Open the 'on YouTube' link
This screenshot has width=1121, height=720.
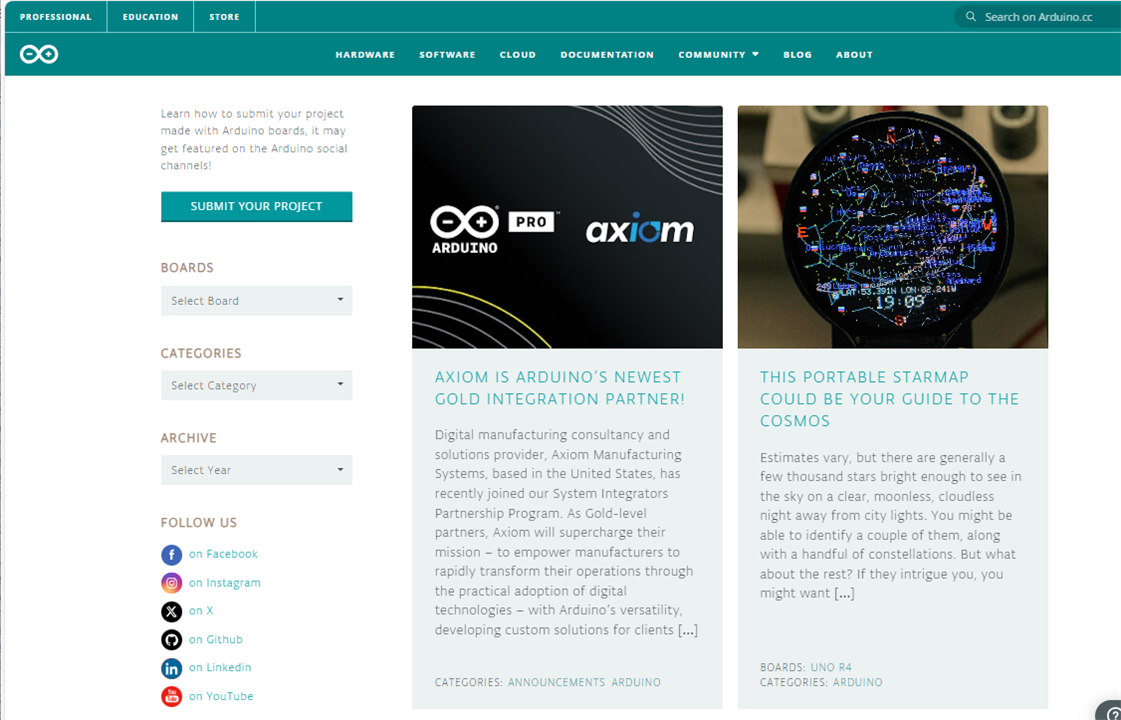click(221, 696)
